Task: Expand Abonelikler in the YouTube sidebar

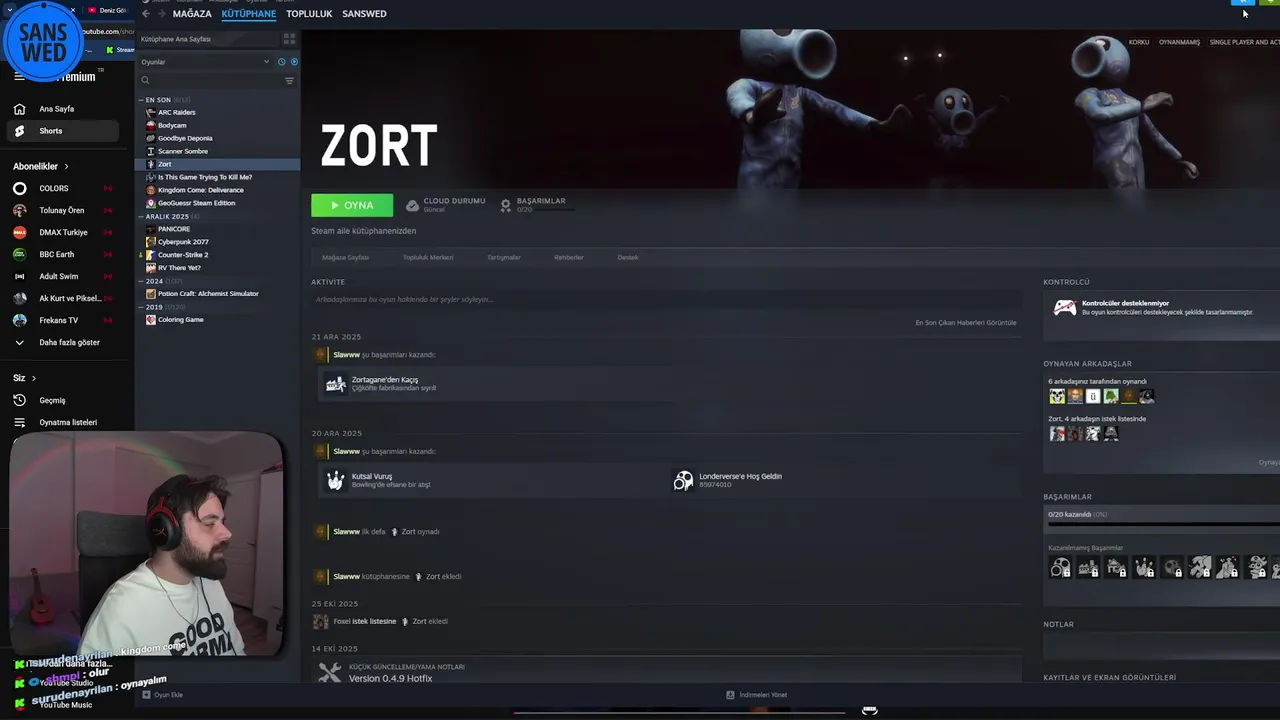Action: pyautogui.click(x=41, y=166)
